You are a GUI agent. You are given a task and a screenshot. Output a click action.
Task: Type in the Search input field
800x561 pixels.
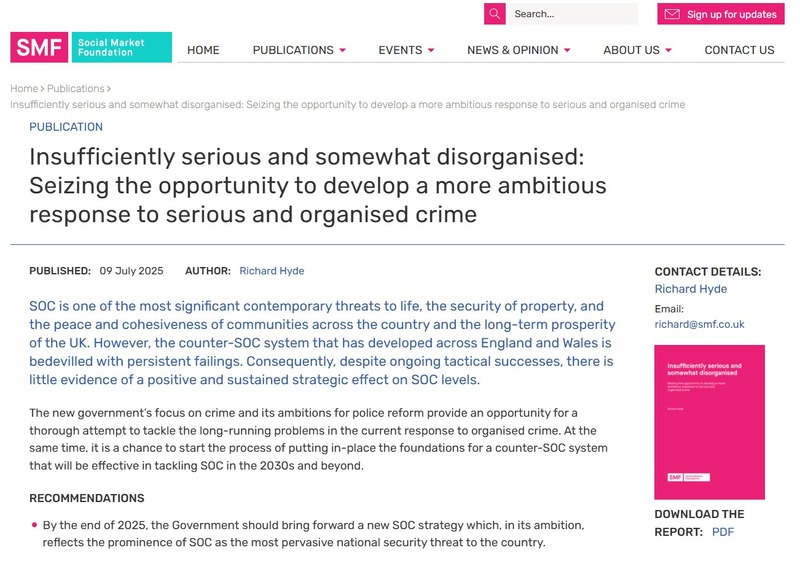[x=572, y=14]
